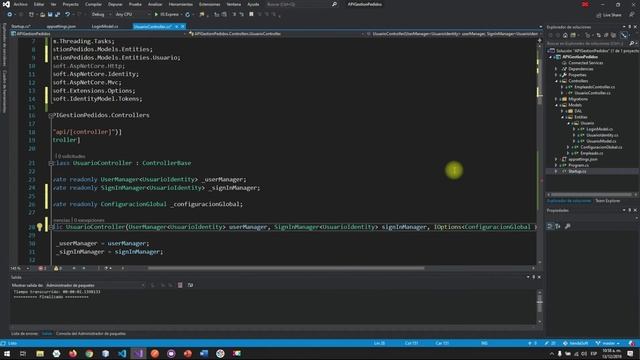Click the error count indicator icon
The width and height of the screenshot is (640, 360).
pos(42,268)
